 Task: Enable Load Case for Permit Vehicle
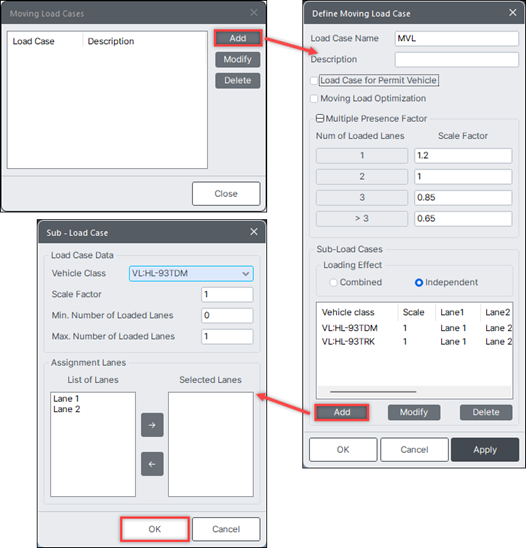(x=314, y=80)
